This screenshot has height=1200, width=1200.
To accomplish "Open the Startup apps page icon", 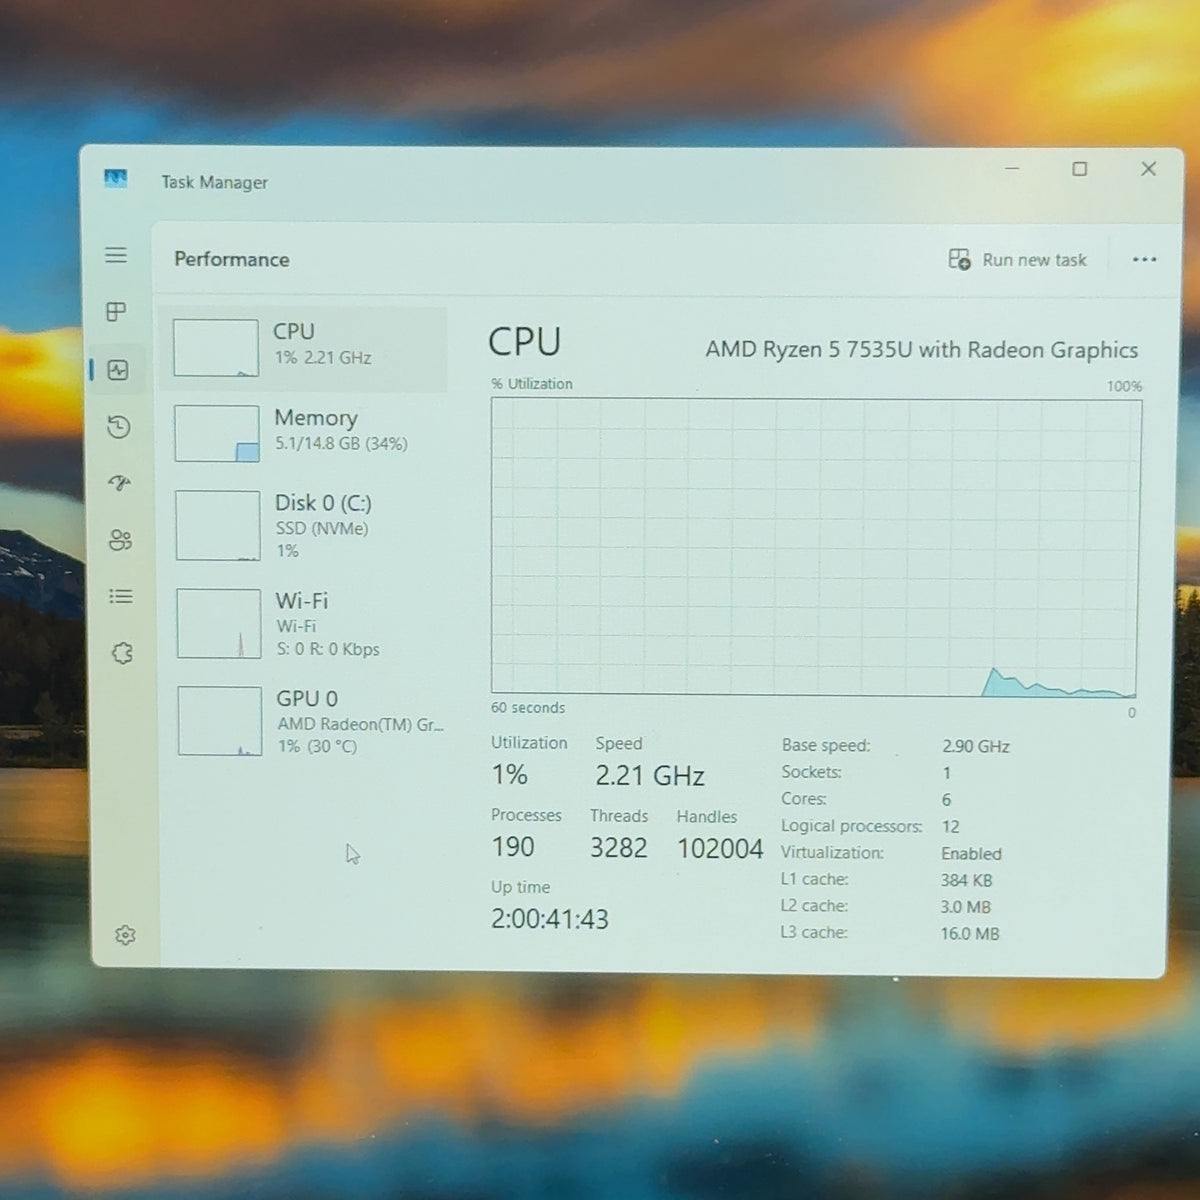I will pyautogui.click(x=119, y=484).
